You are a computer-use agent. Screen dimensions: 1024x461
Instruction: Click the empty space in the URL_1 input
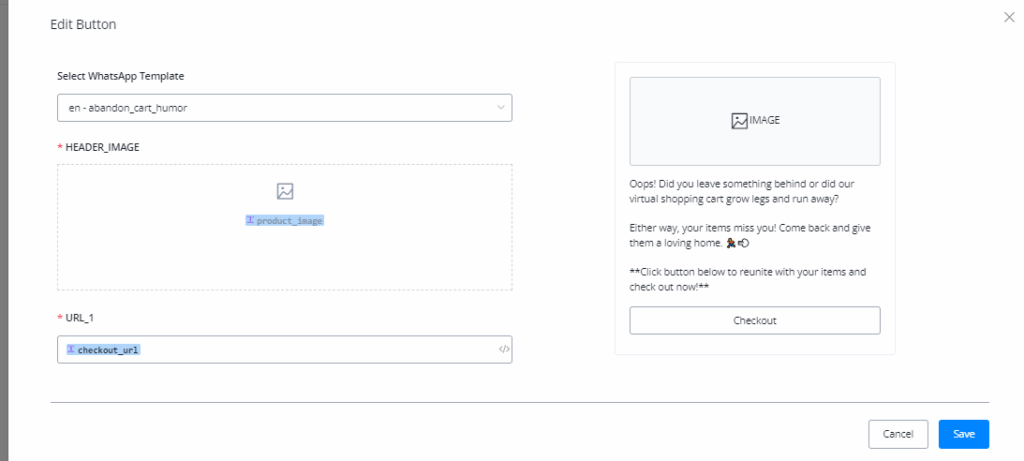(x=320, y=349)
